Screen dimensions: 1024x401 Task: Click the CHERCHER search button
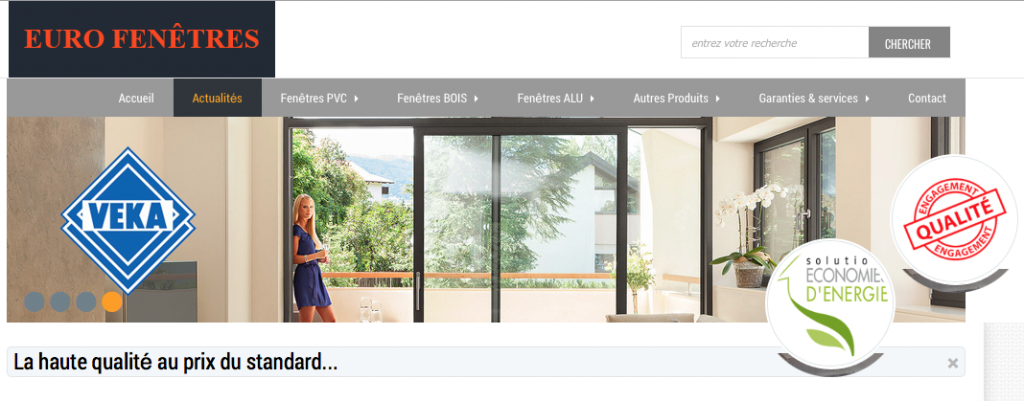pos(908,44)
